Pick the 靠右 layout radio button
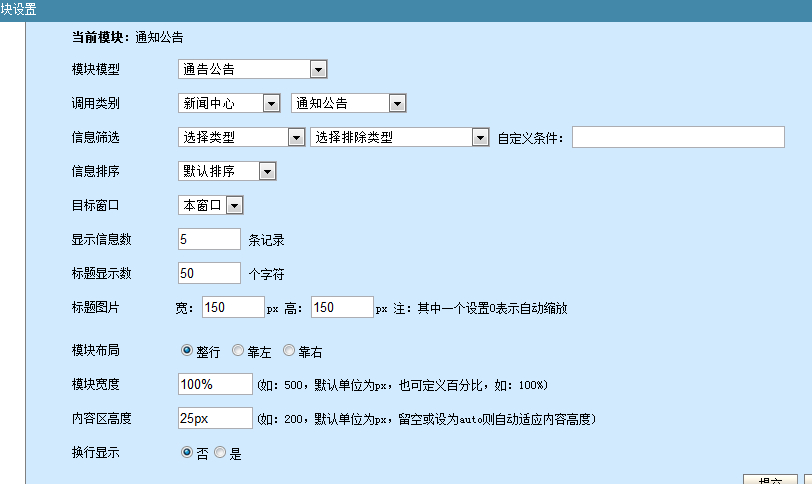 pos(290,351)
